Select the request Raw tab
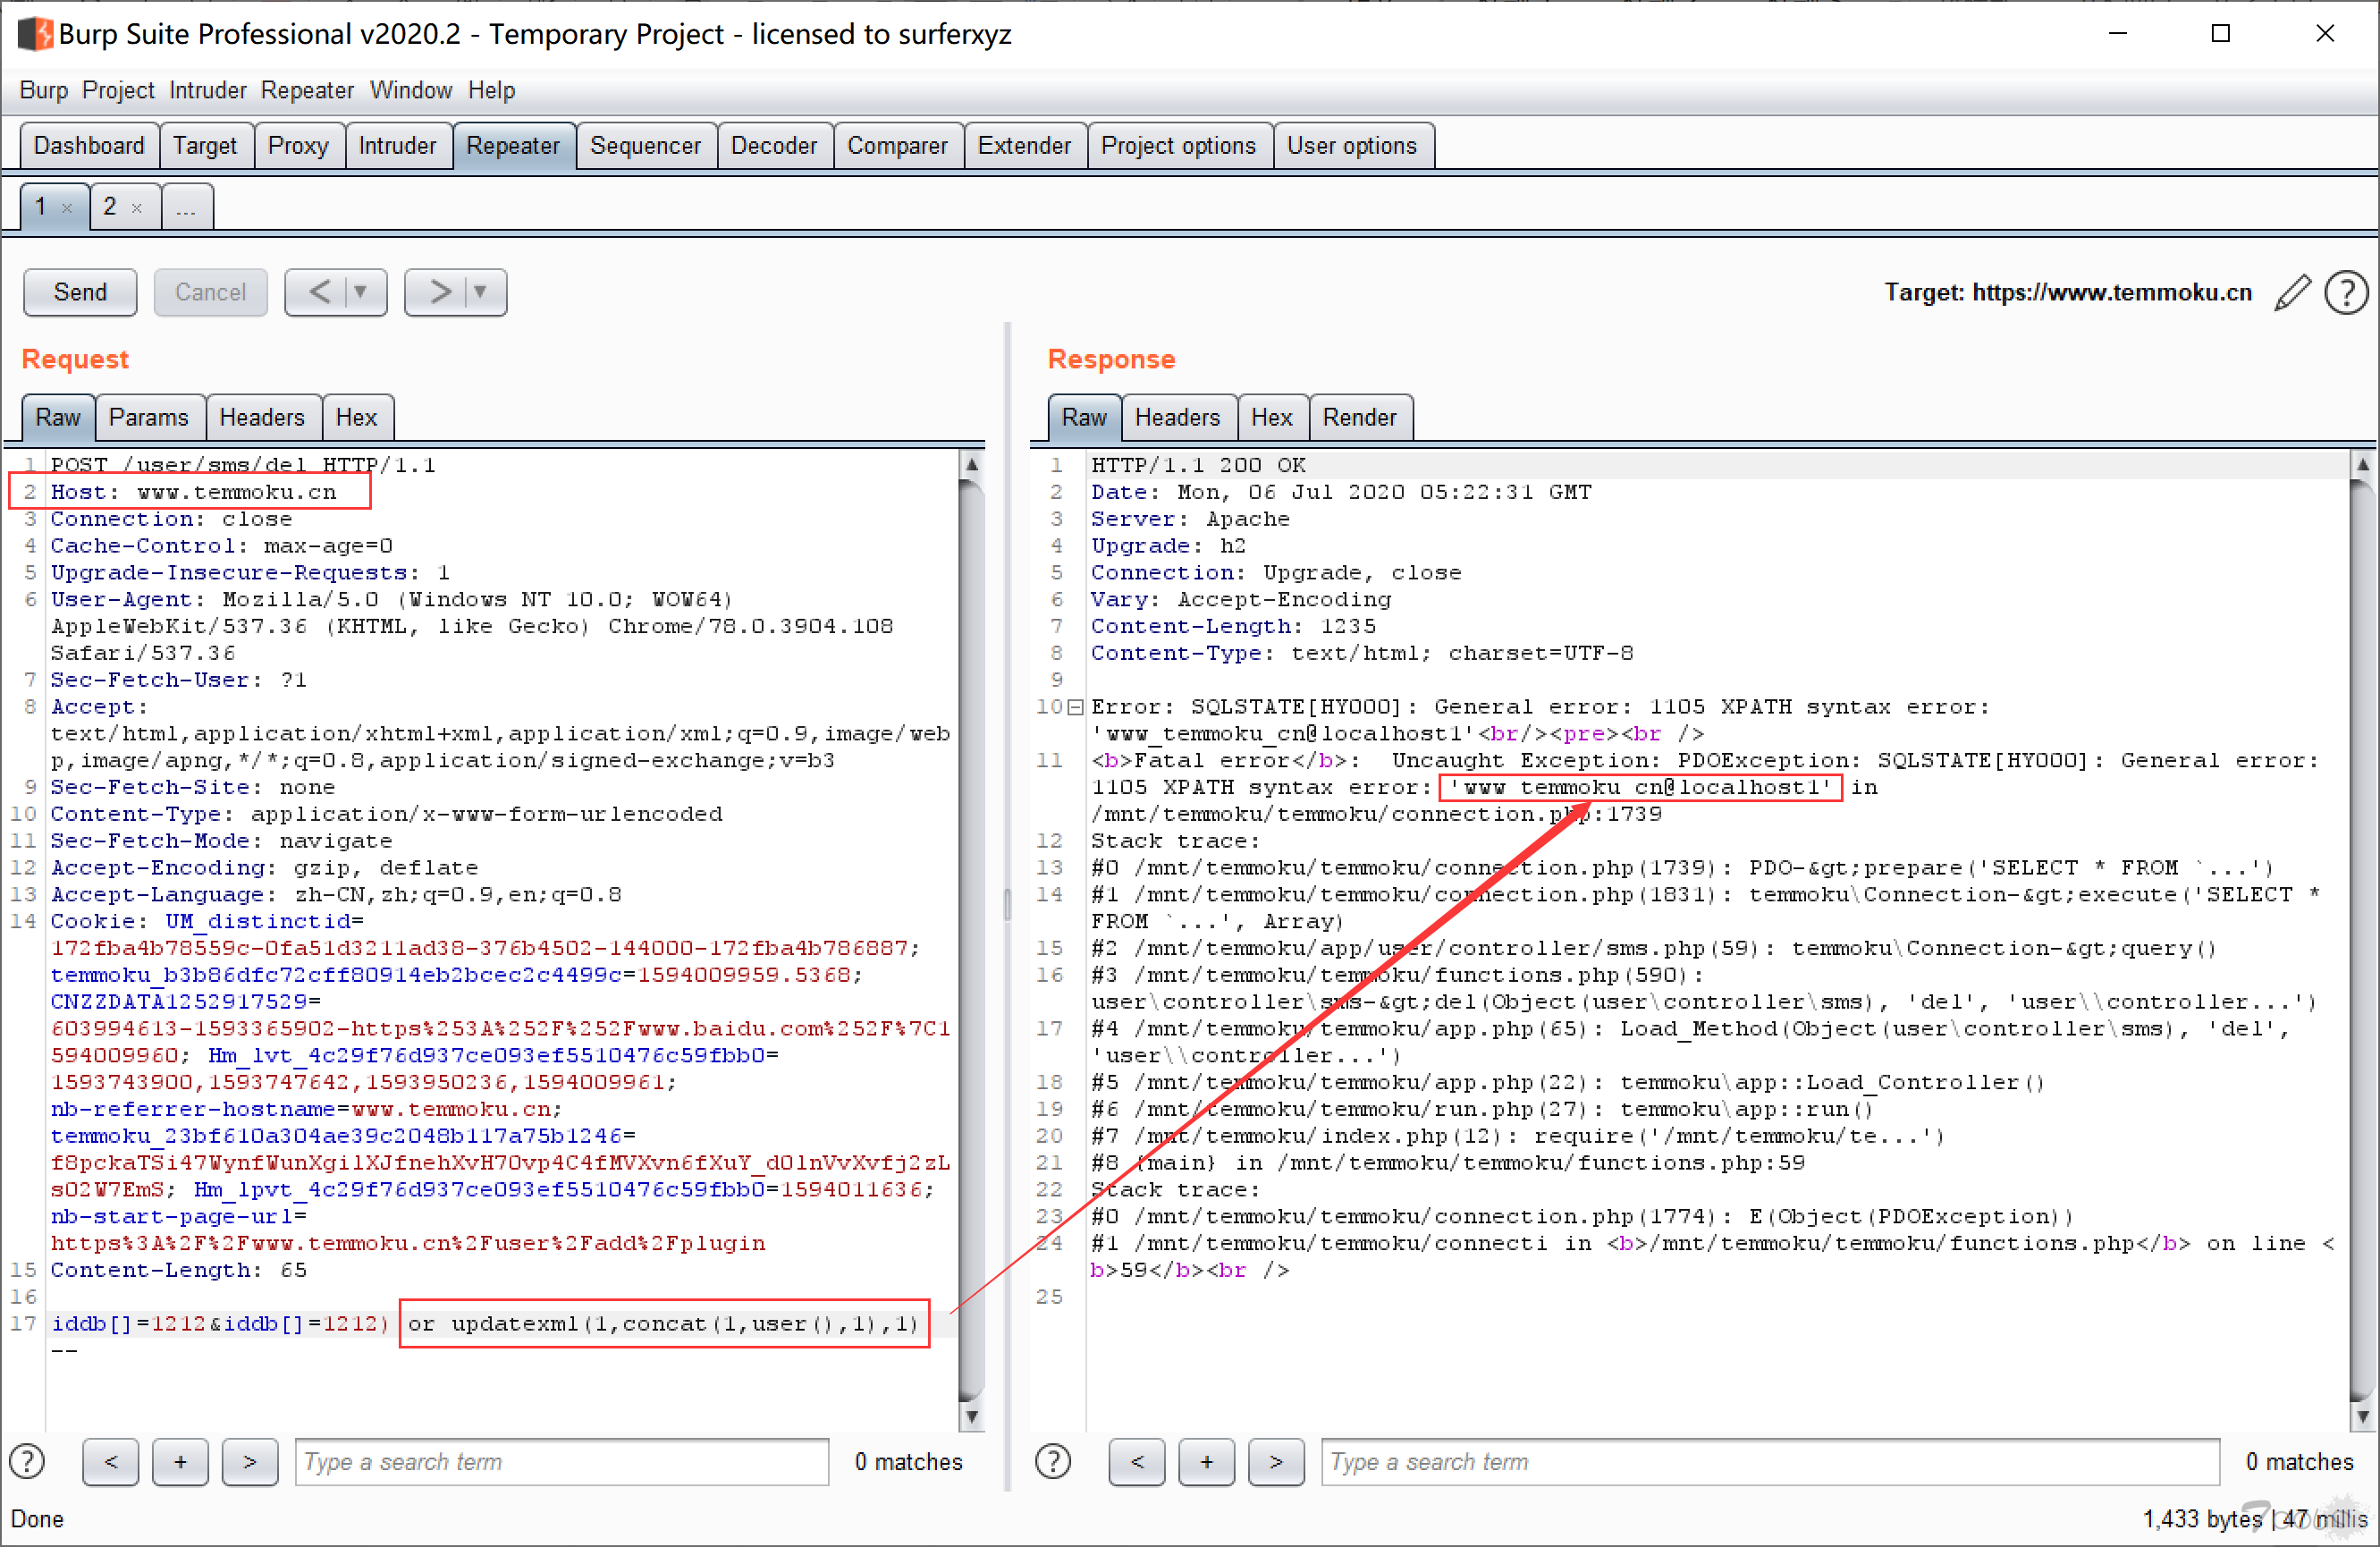This screenshot has width=2380, height=1547. [x=58, y=418]
